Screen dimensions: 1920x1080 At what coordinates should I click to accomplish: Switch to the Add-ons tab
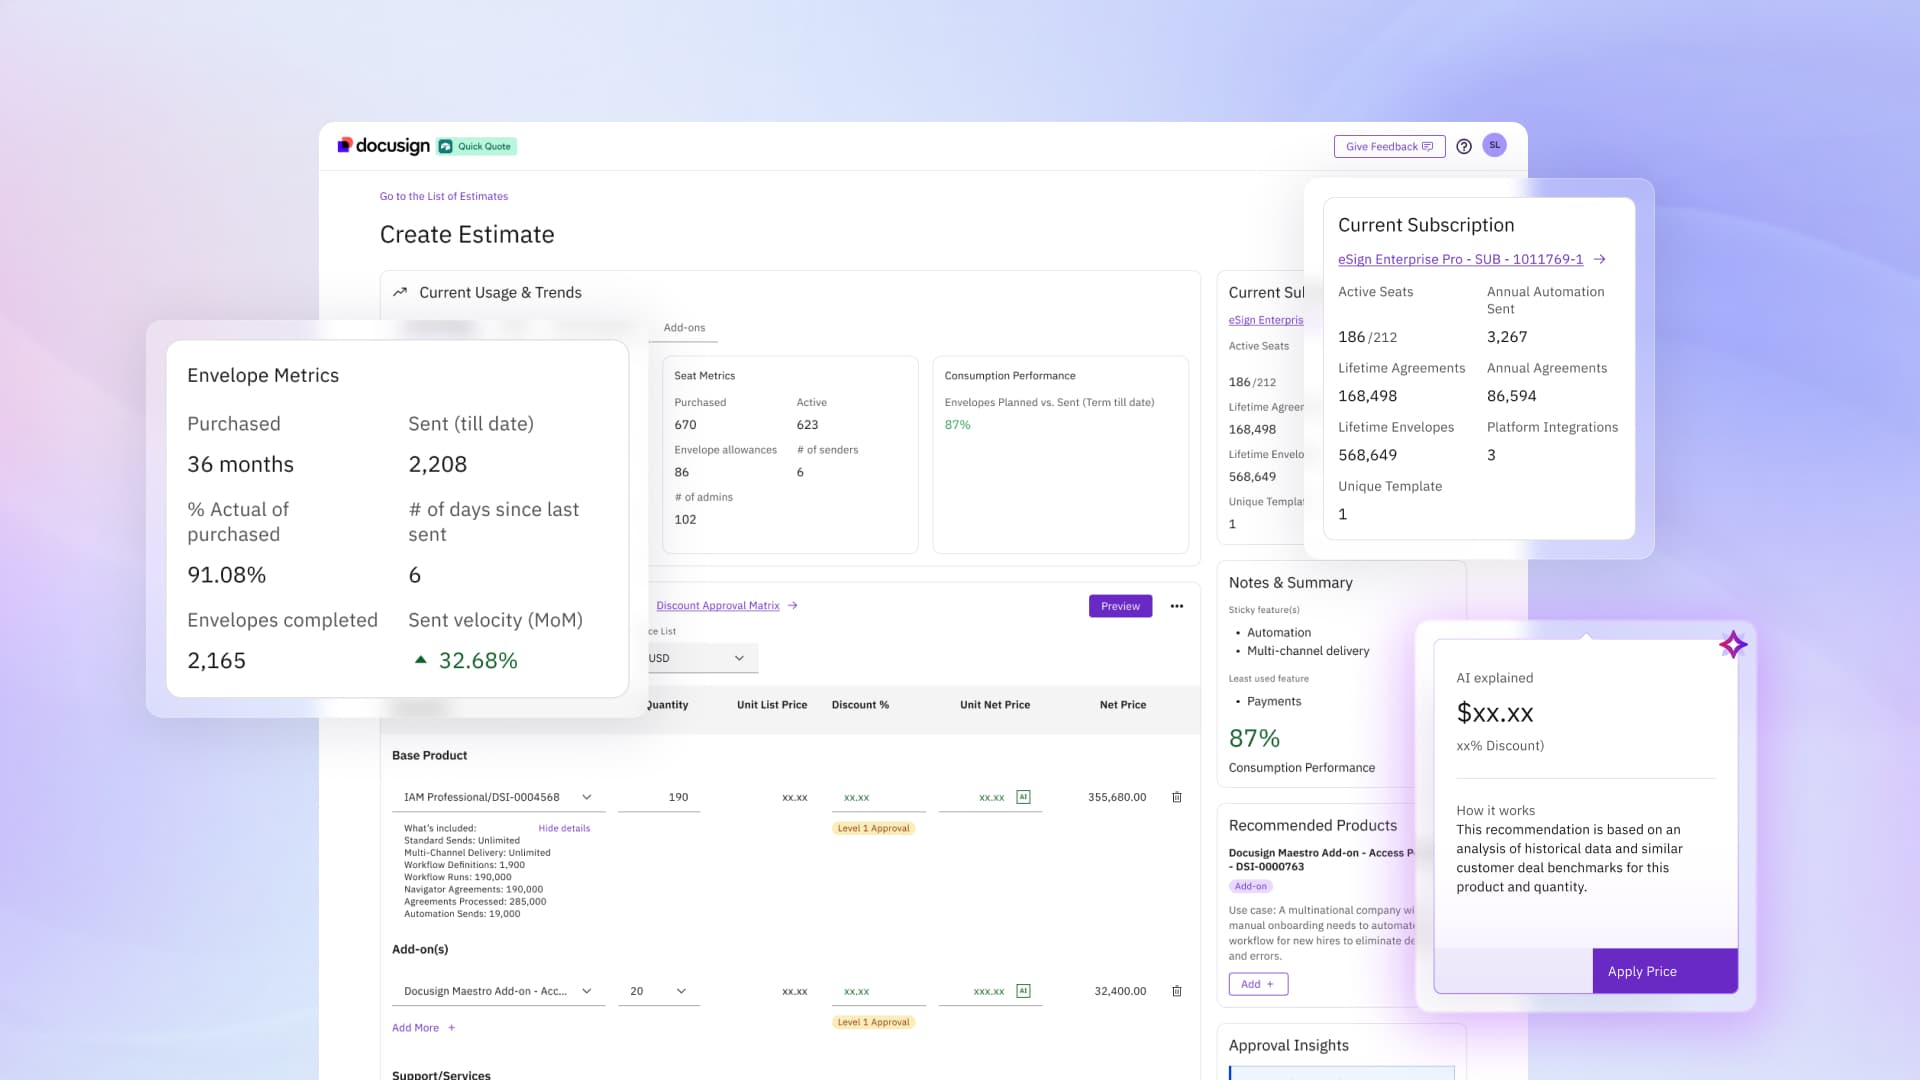point(684,327)
